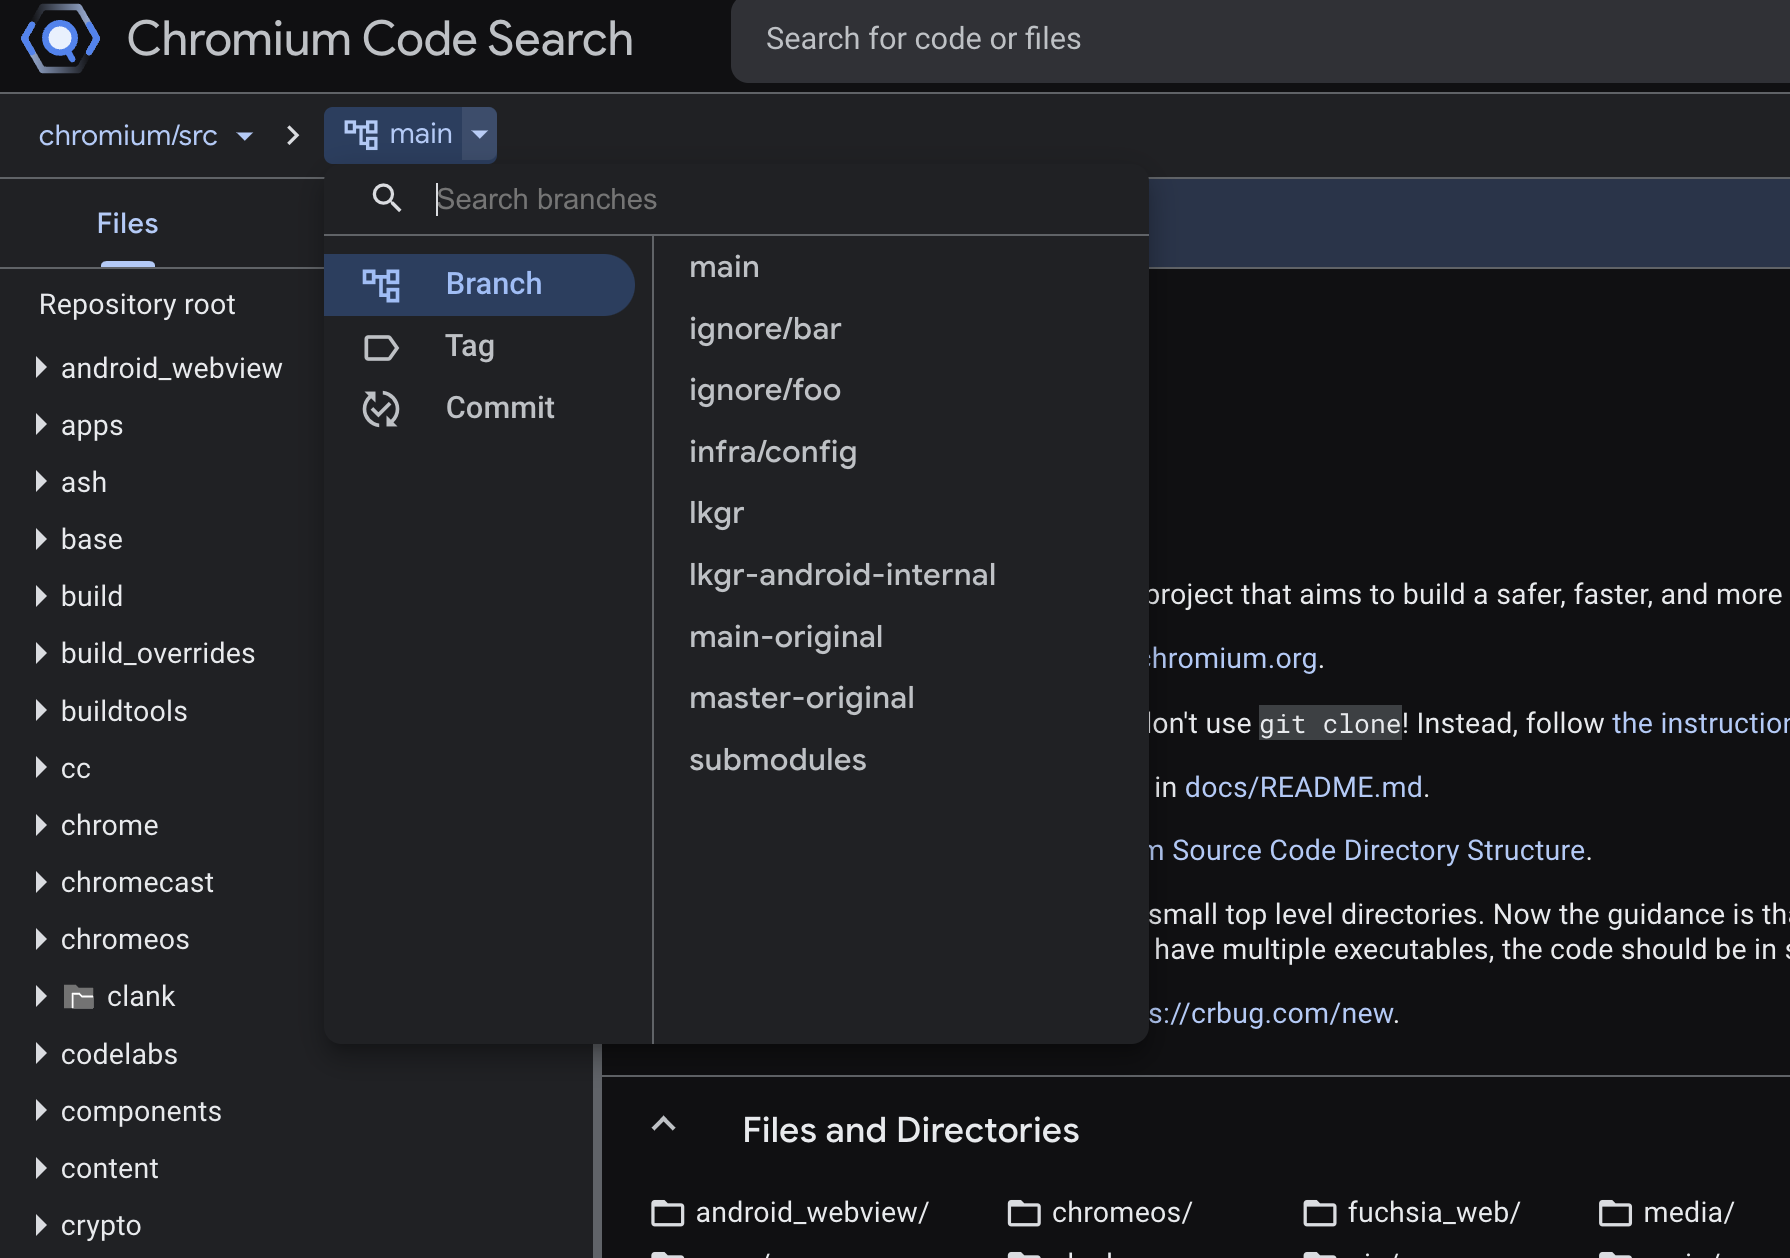Click the Repository root entry
Image resolution: width=1790 pixels, height=1258 pixels.
[x=137, y=304]
